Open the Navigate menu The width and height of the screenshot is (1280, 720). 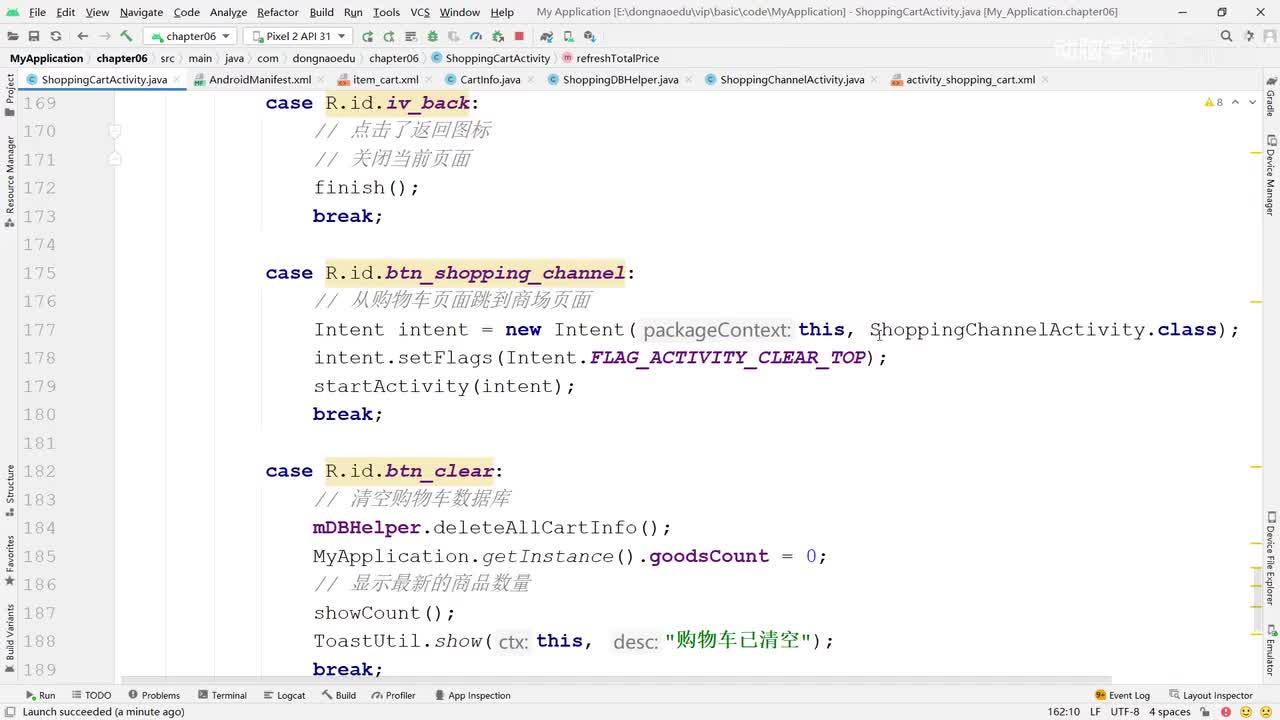[141, 12]
